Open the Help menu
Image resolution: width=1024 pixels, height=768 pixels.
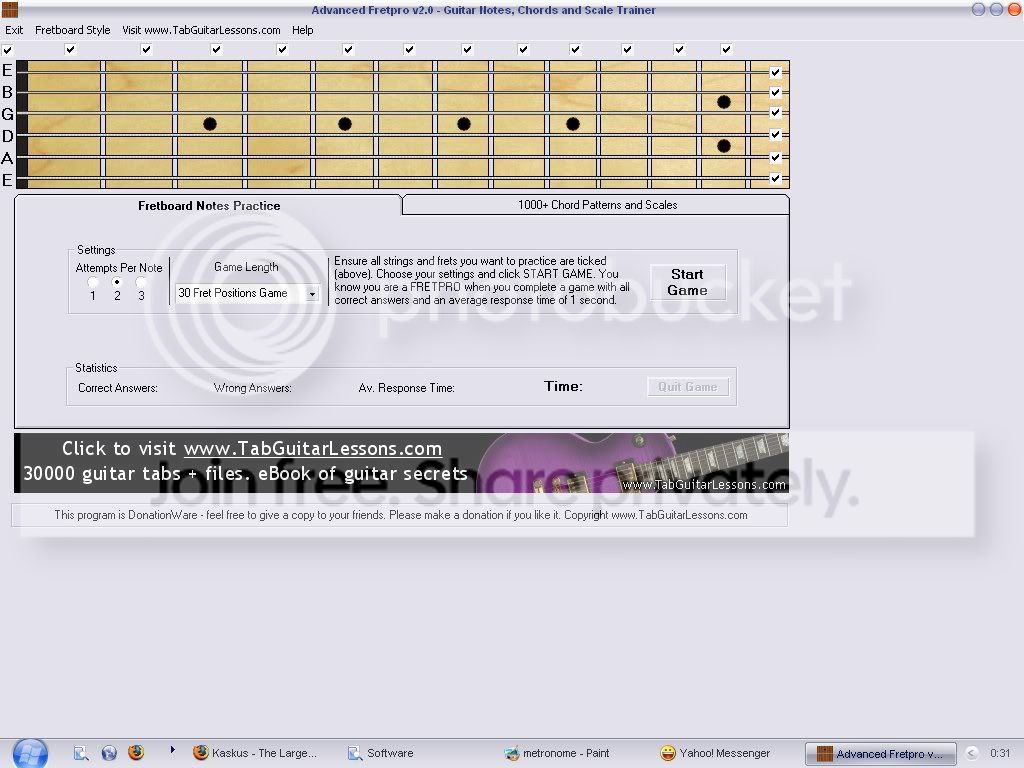(x=302, y=30)
